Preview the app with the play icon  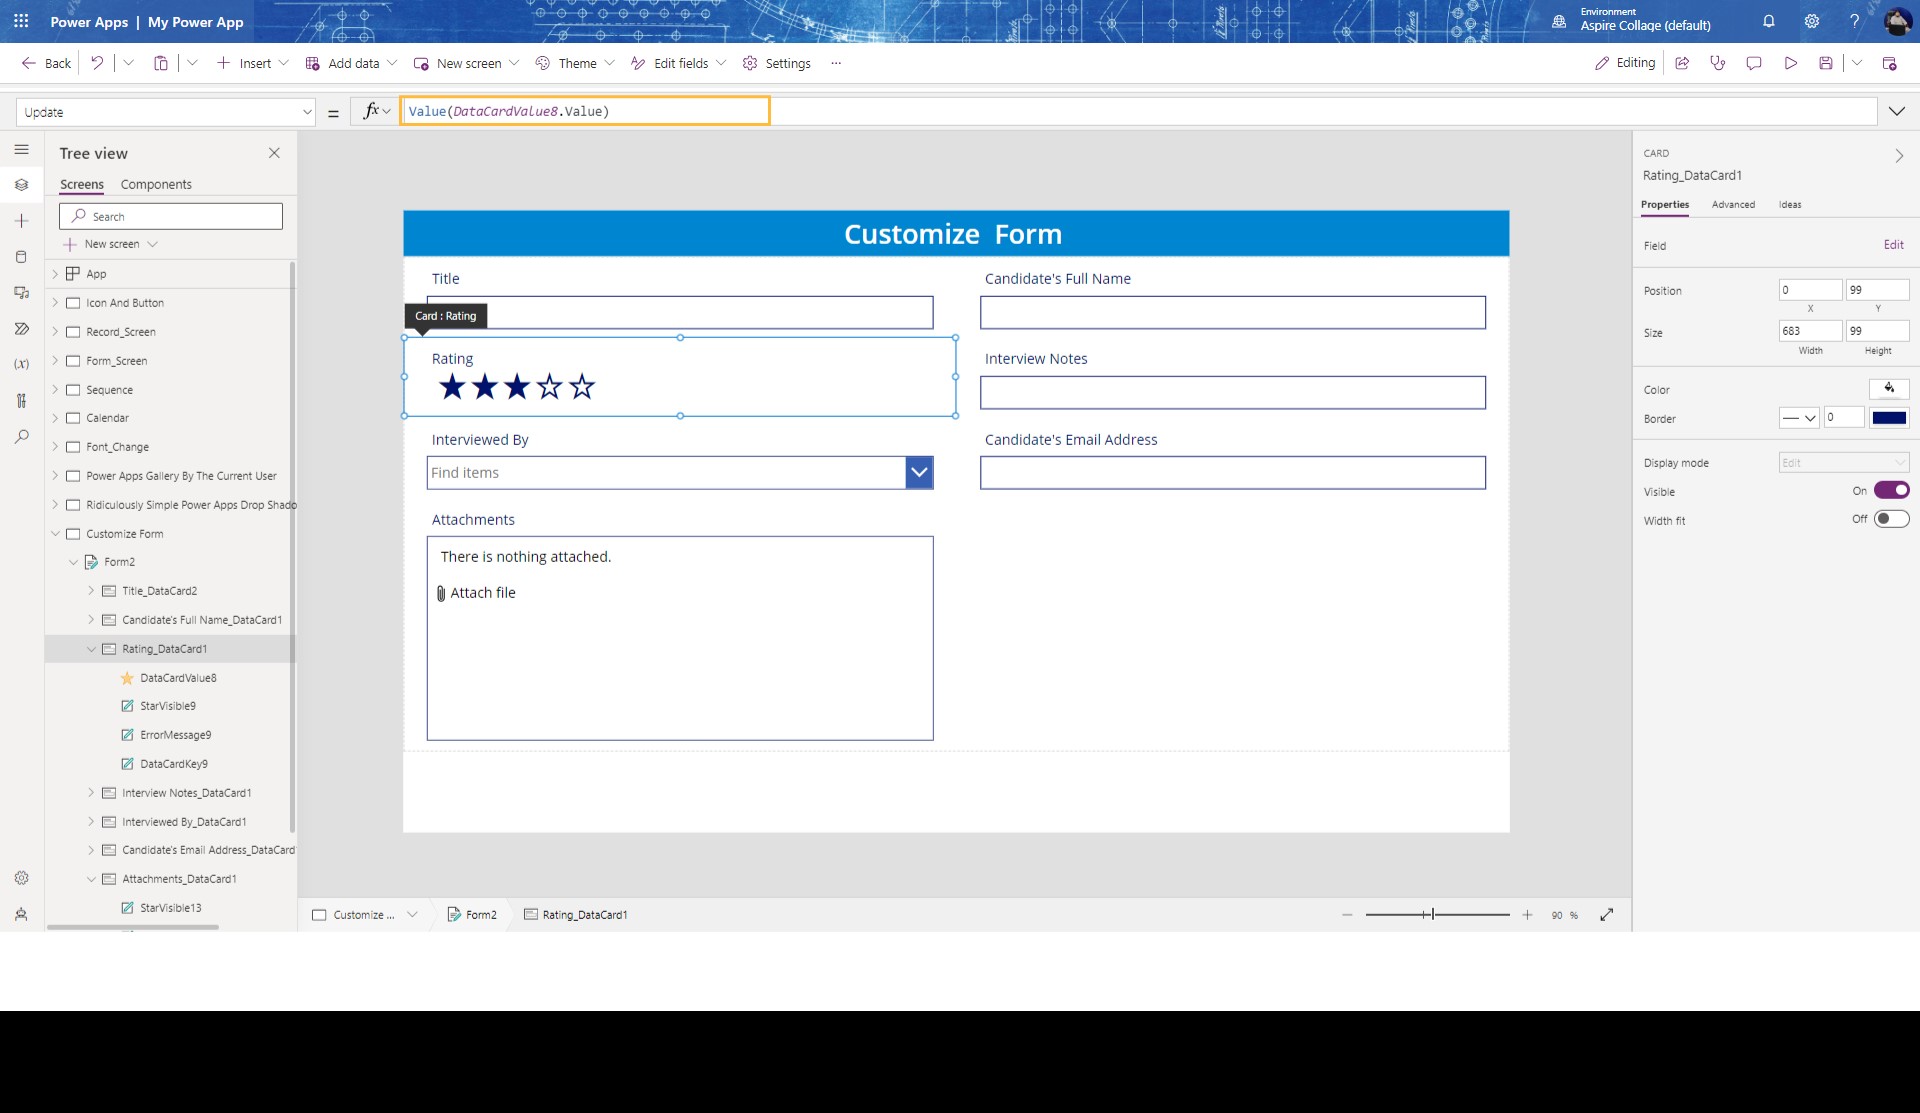click(1790, 62)
